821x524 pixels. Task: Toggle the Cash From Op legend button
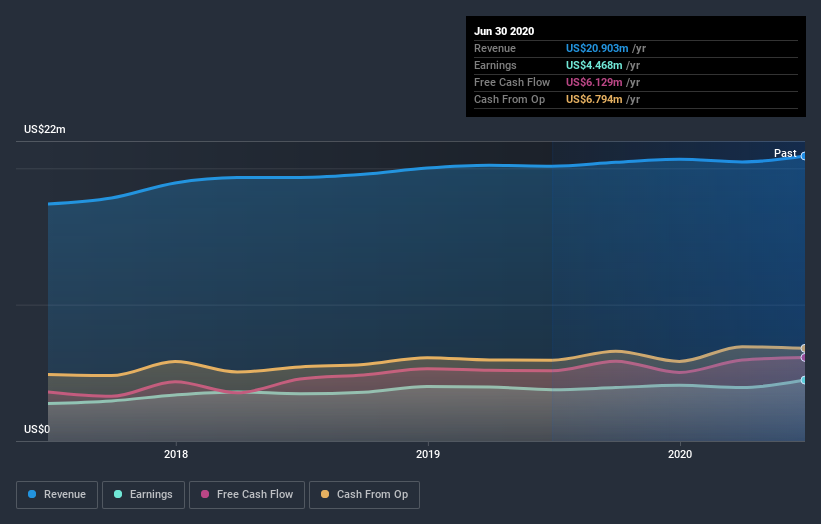pos(364,495)
